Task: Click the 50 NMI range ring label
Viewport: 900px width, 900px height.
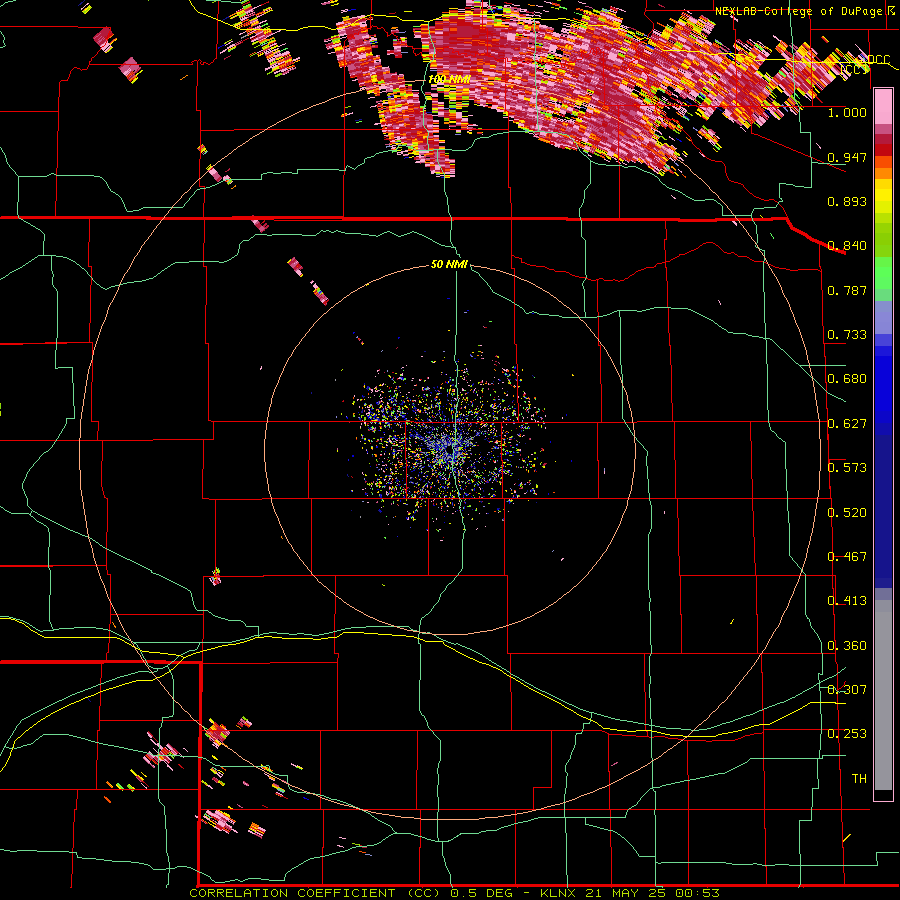Action: point(449,264)
